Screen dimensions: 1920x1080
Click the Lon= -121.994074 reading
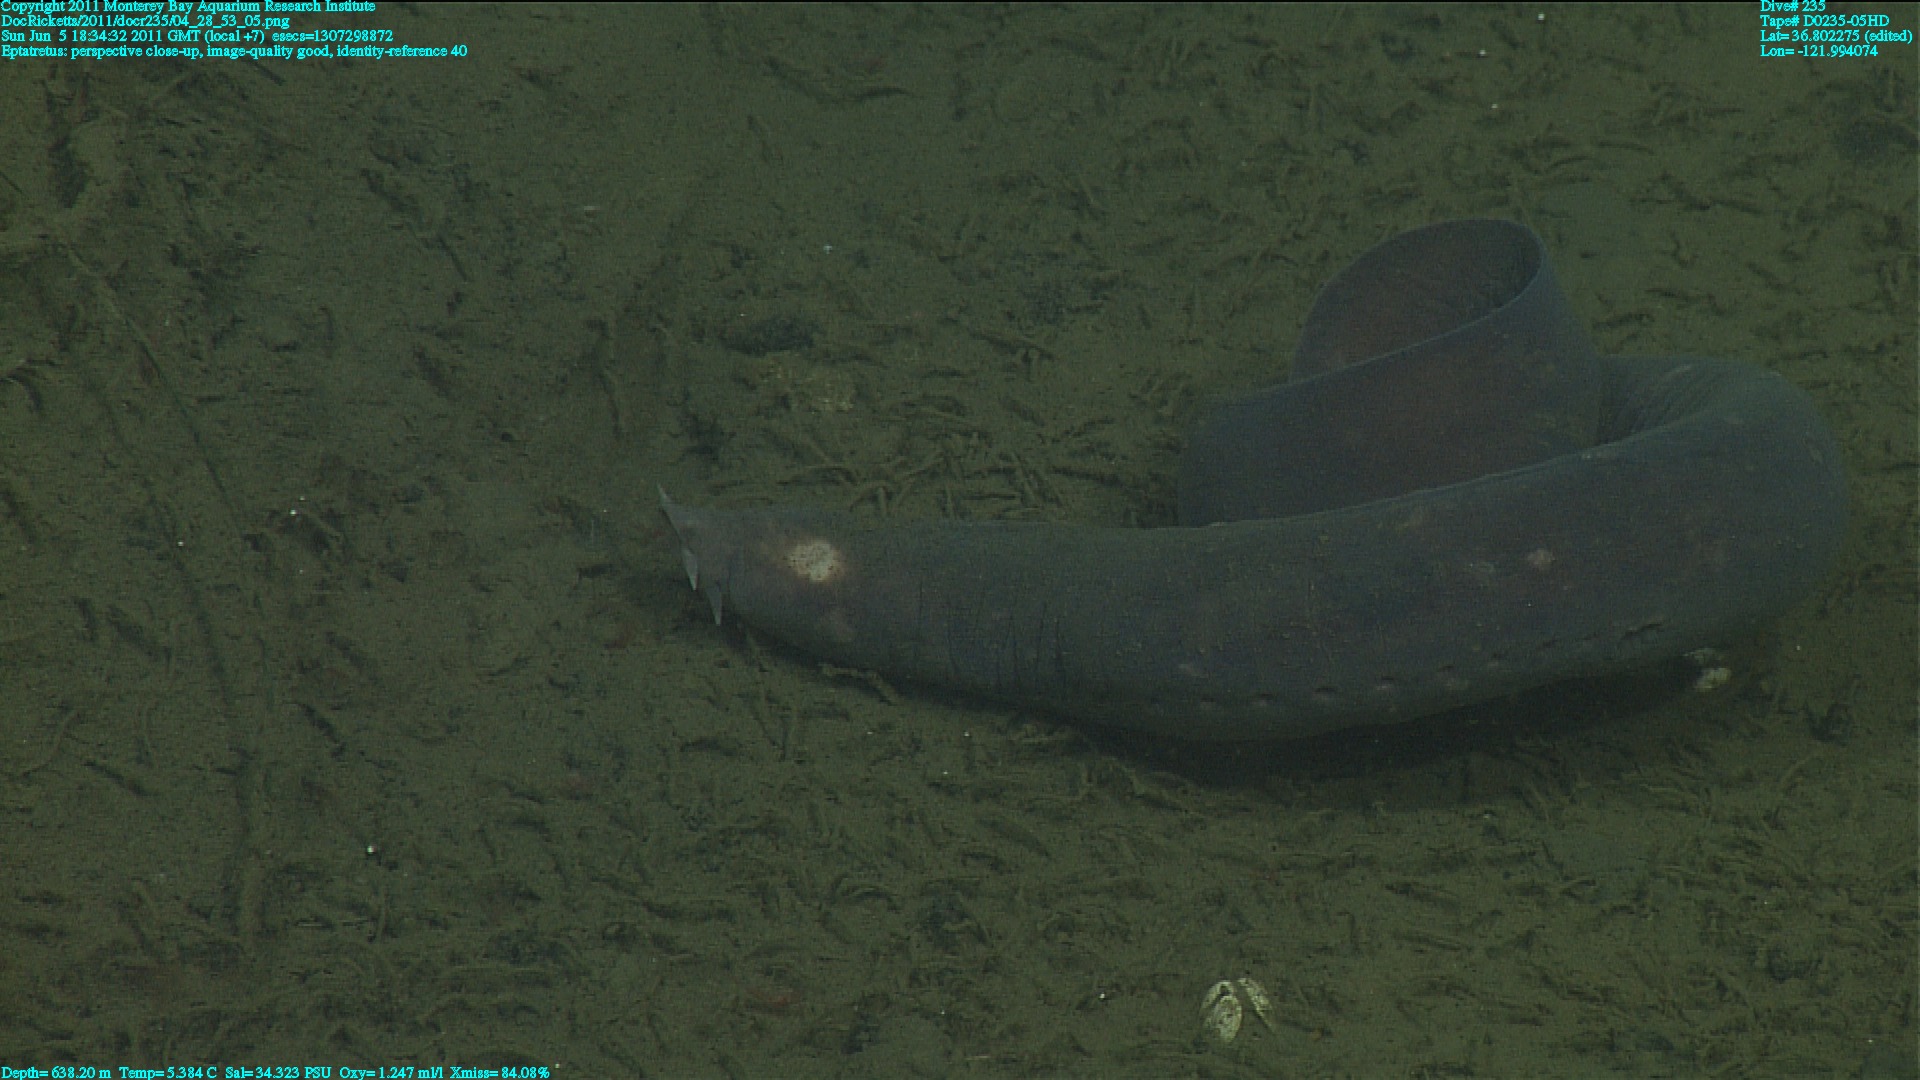click(x=1818, y=51)
